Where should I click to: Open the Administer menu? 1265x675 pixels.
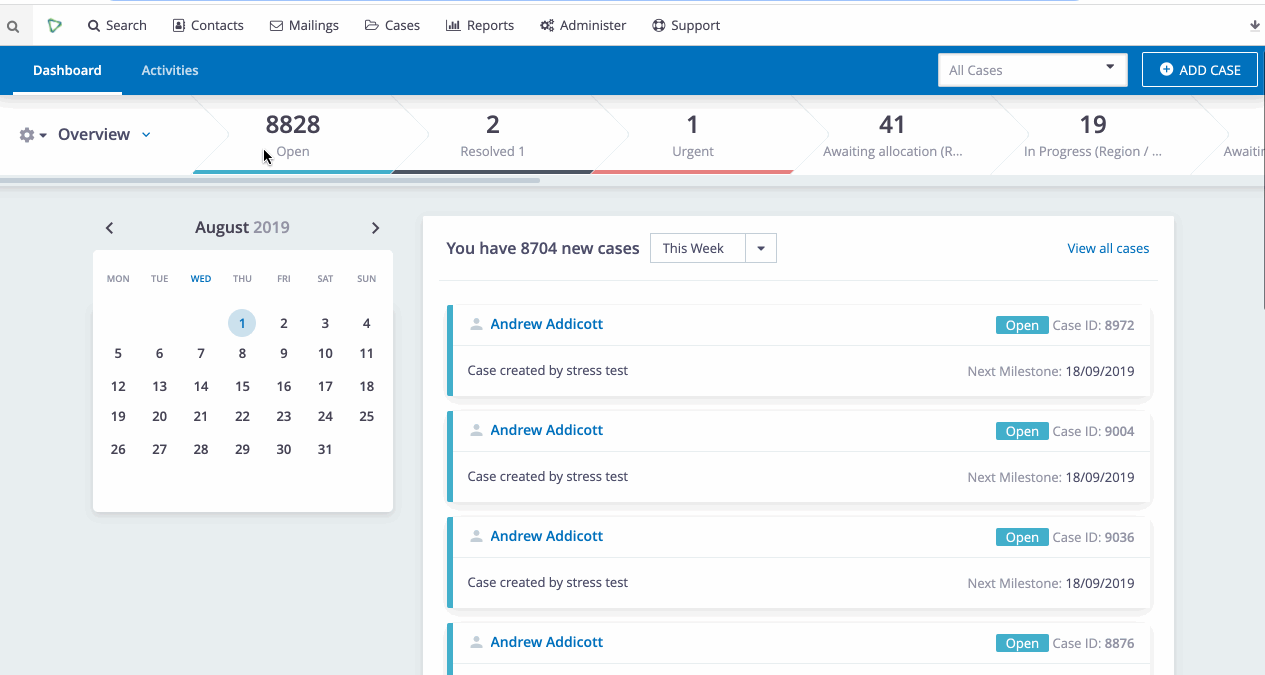pyautogui.click(x=583, y=25)
